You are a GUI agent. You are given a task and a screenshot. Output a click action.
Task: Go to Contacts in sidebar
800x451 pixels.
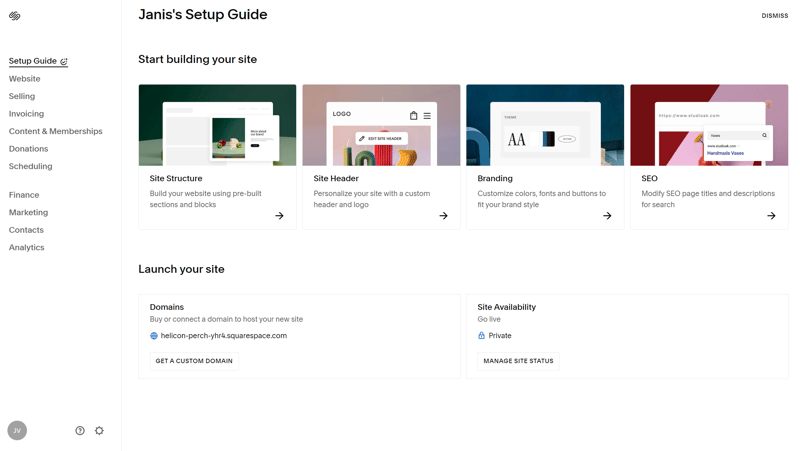pyautogui.click(x=26, y=230)
